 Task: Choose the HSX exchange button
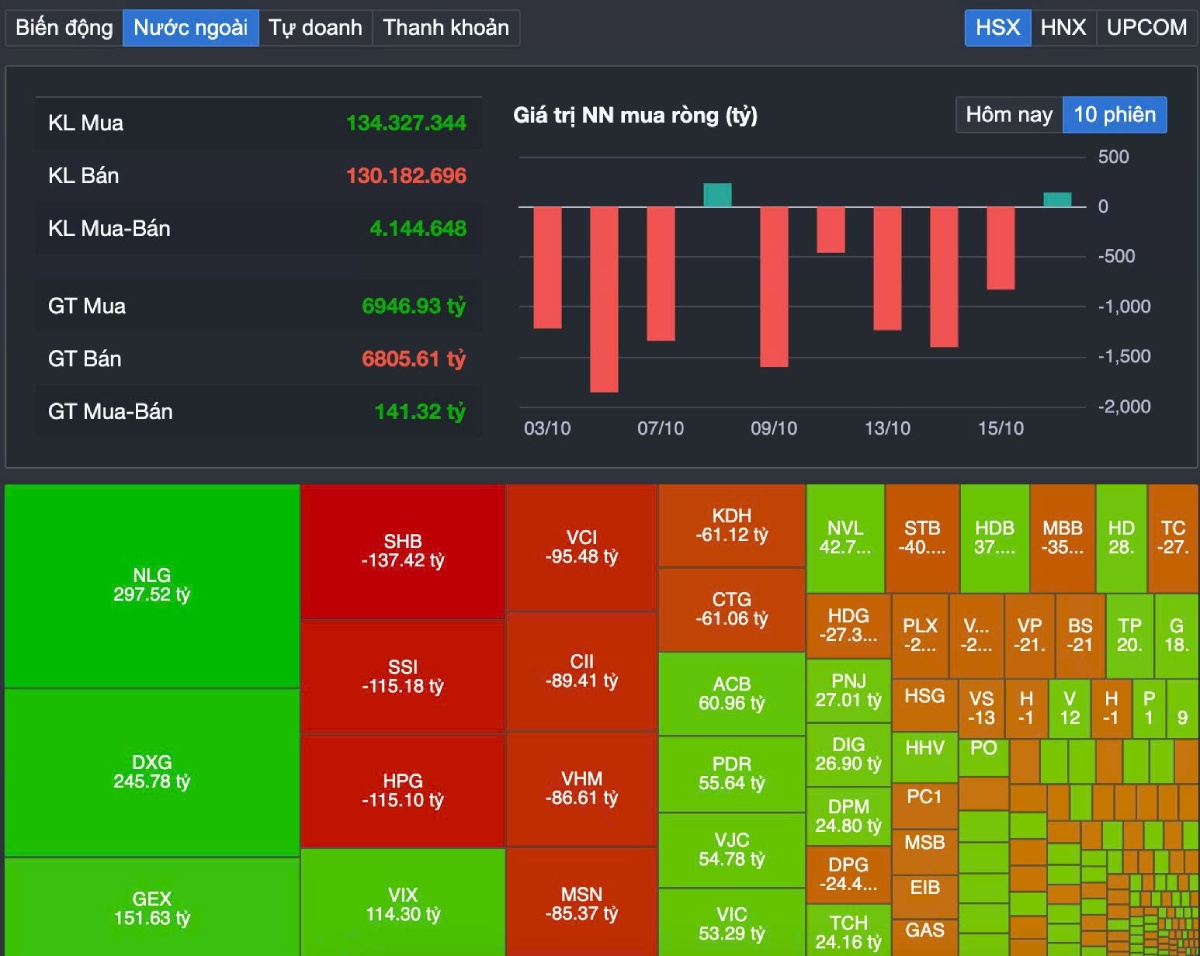click(997, 27)
